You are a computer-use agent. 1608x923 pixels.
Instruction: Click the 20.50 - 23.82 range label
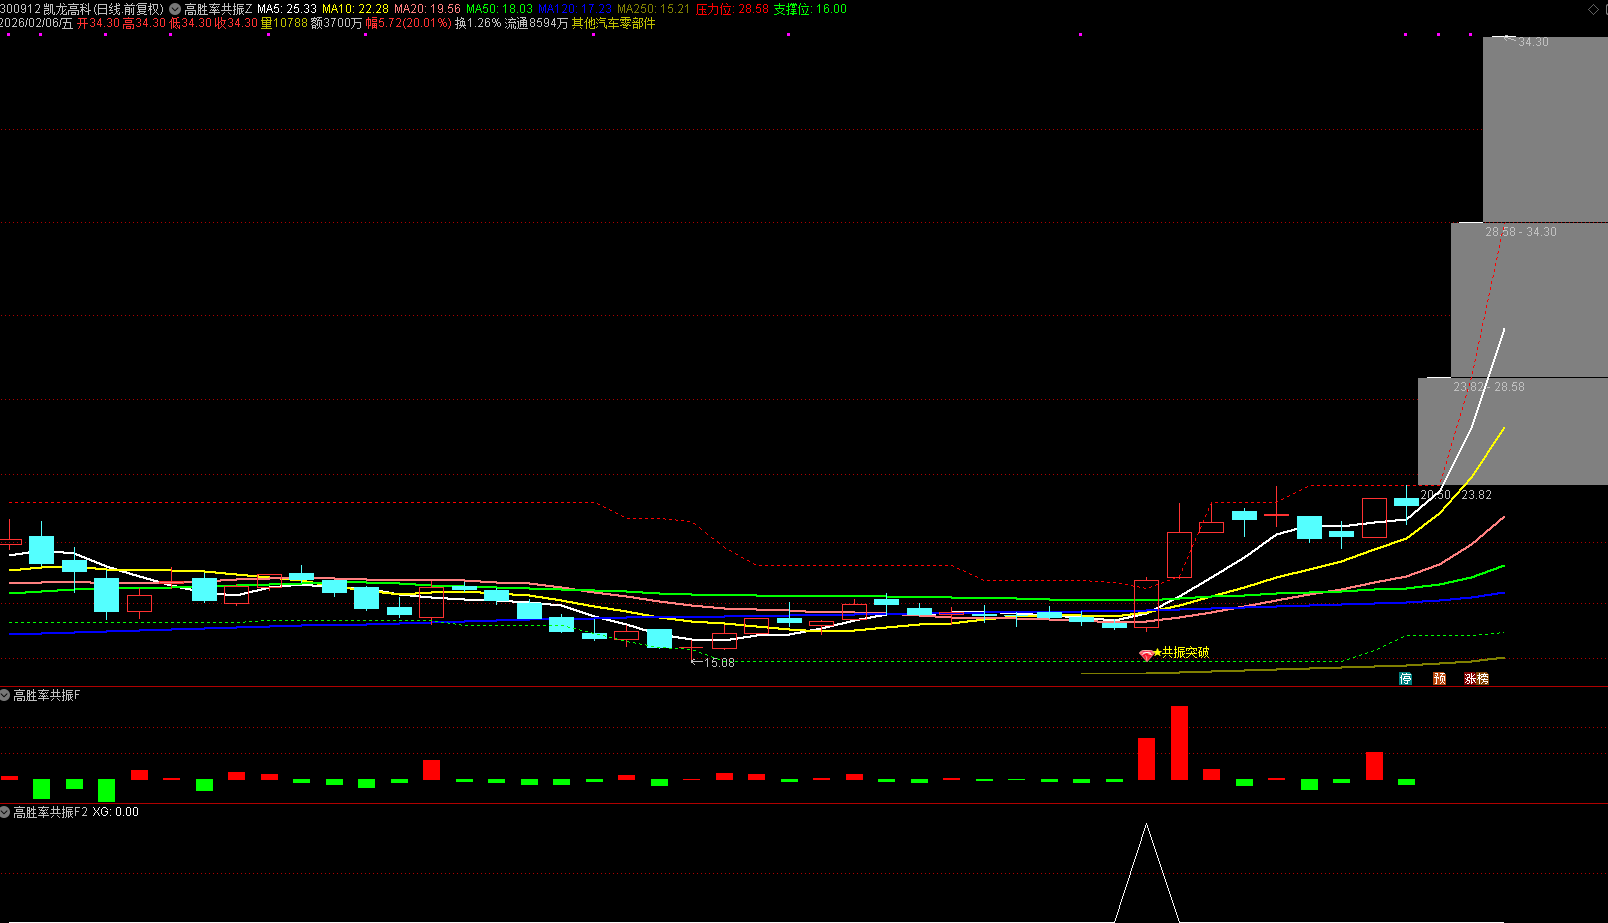(1456, 495)
